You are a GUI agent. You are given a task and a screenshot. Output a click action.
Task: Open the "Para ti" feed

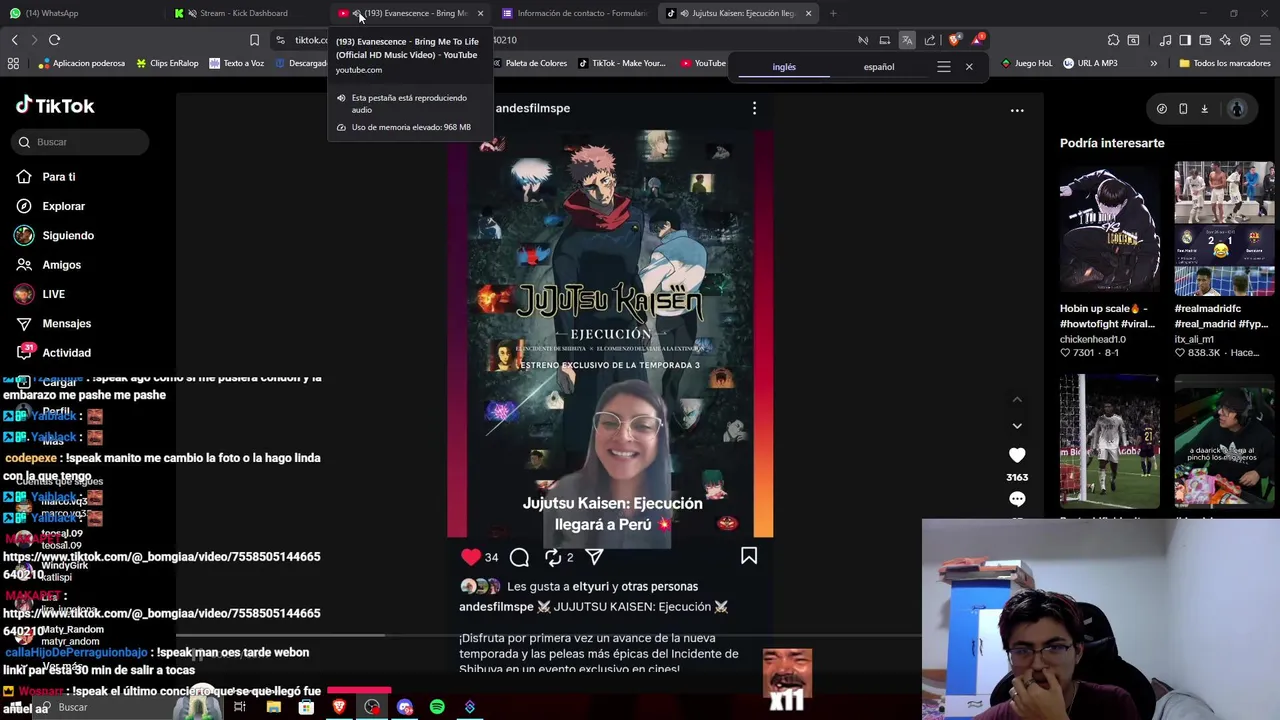pos(46,177)
